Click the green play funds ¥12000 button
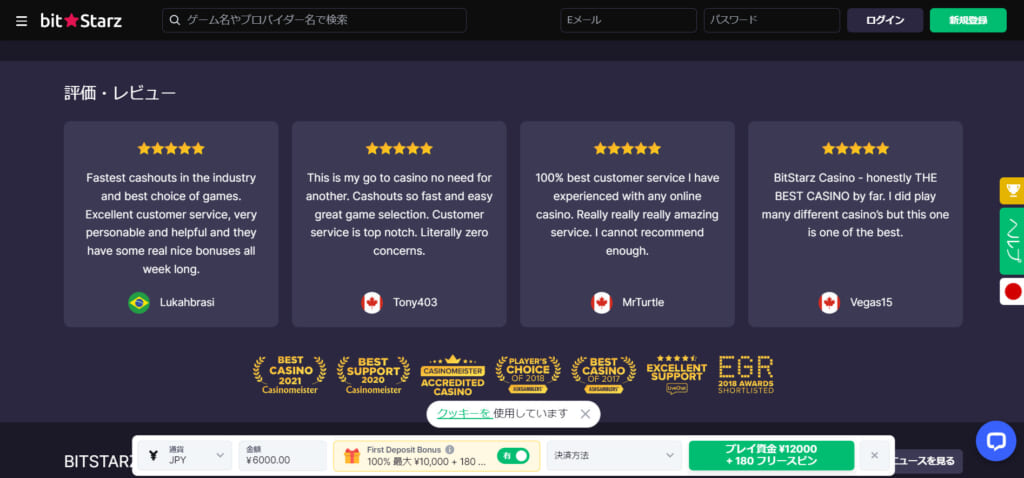Image resolution: width=1024 pixels, height=478 pixels. pos(771,456)
